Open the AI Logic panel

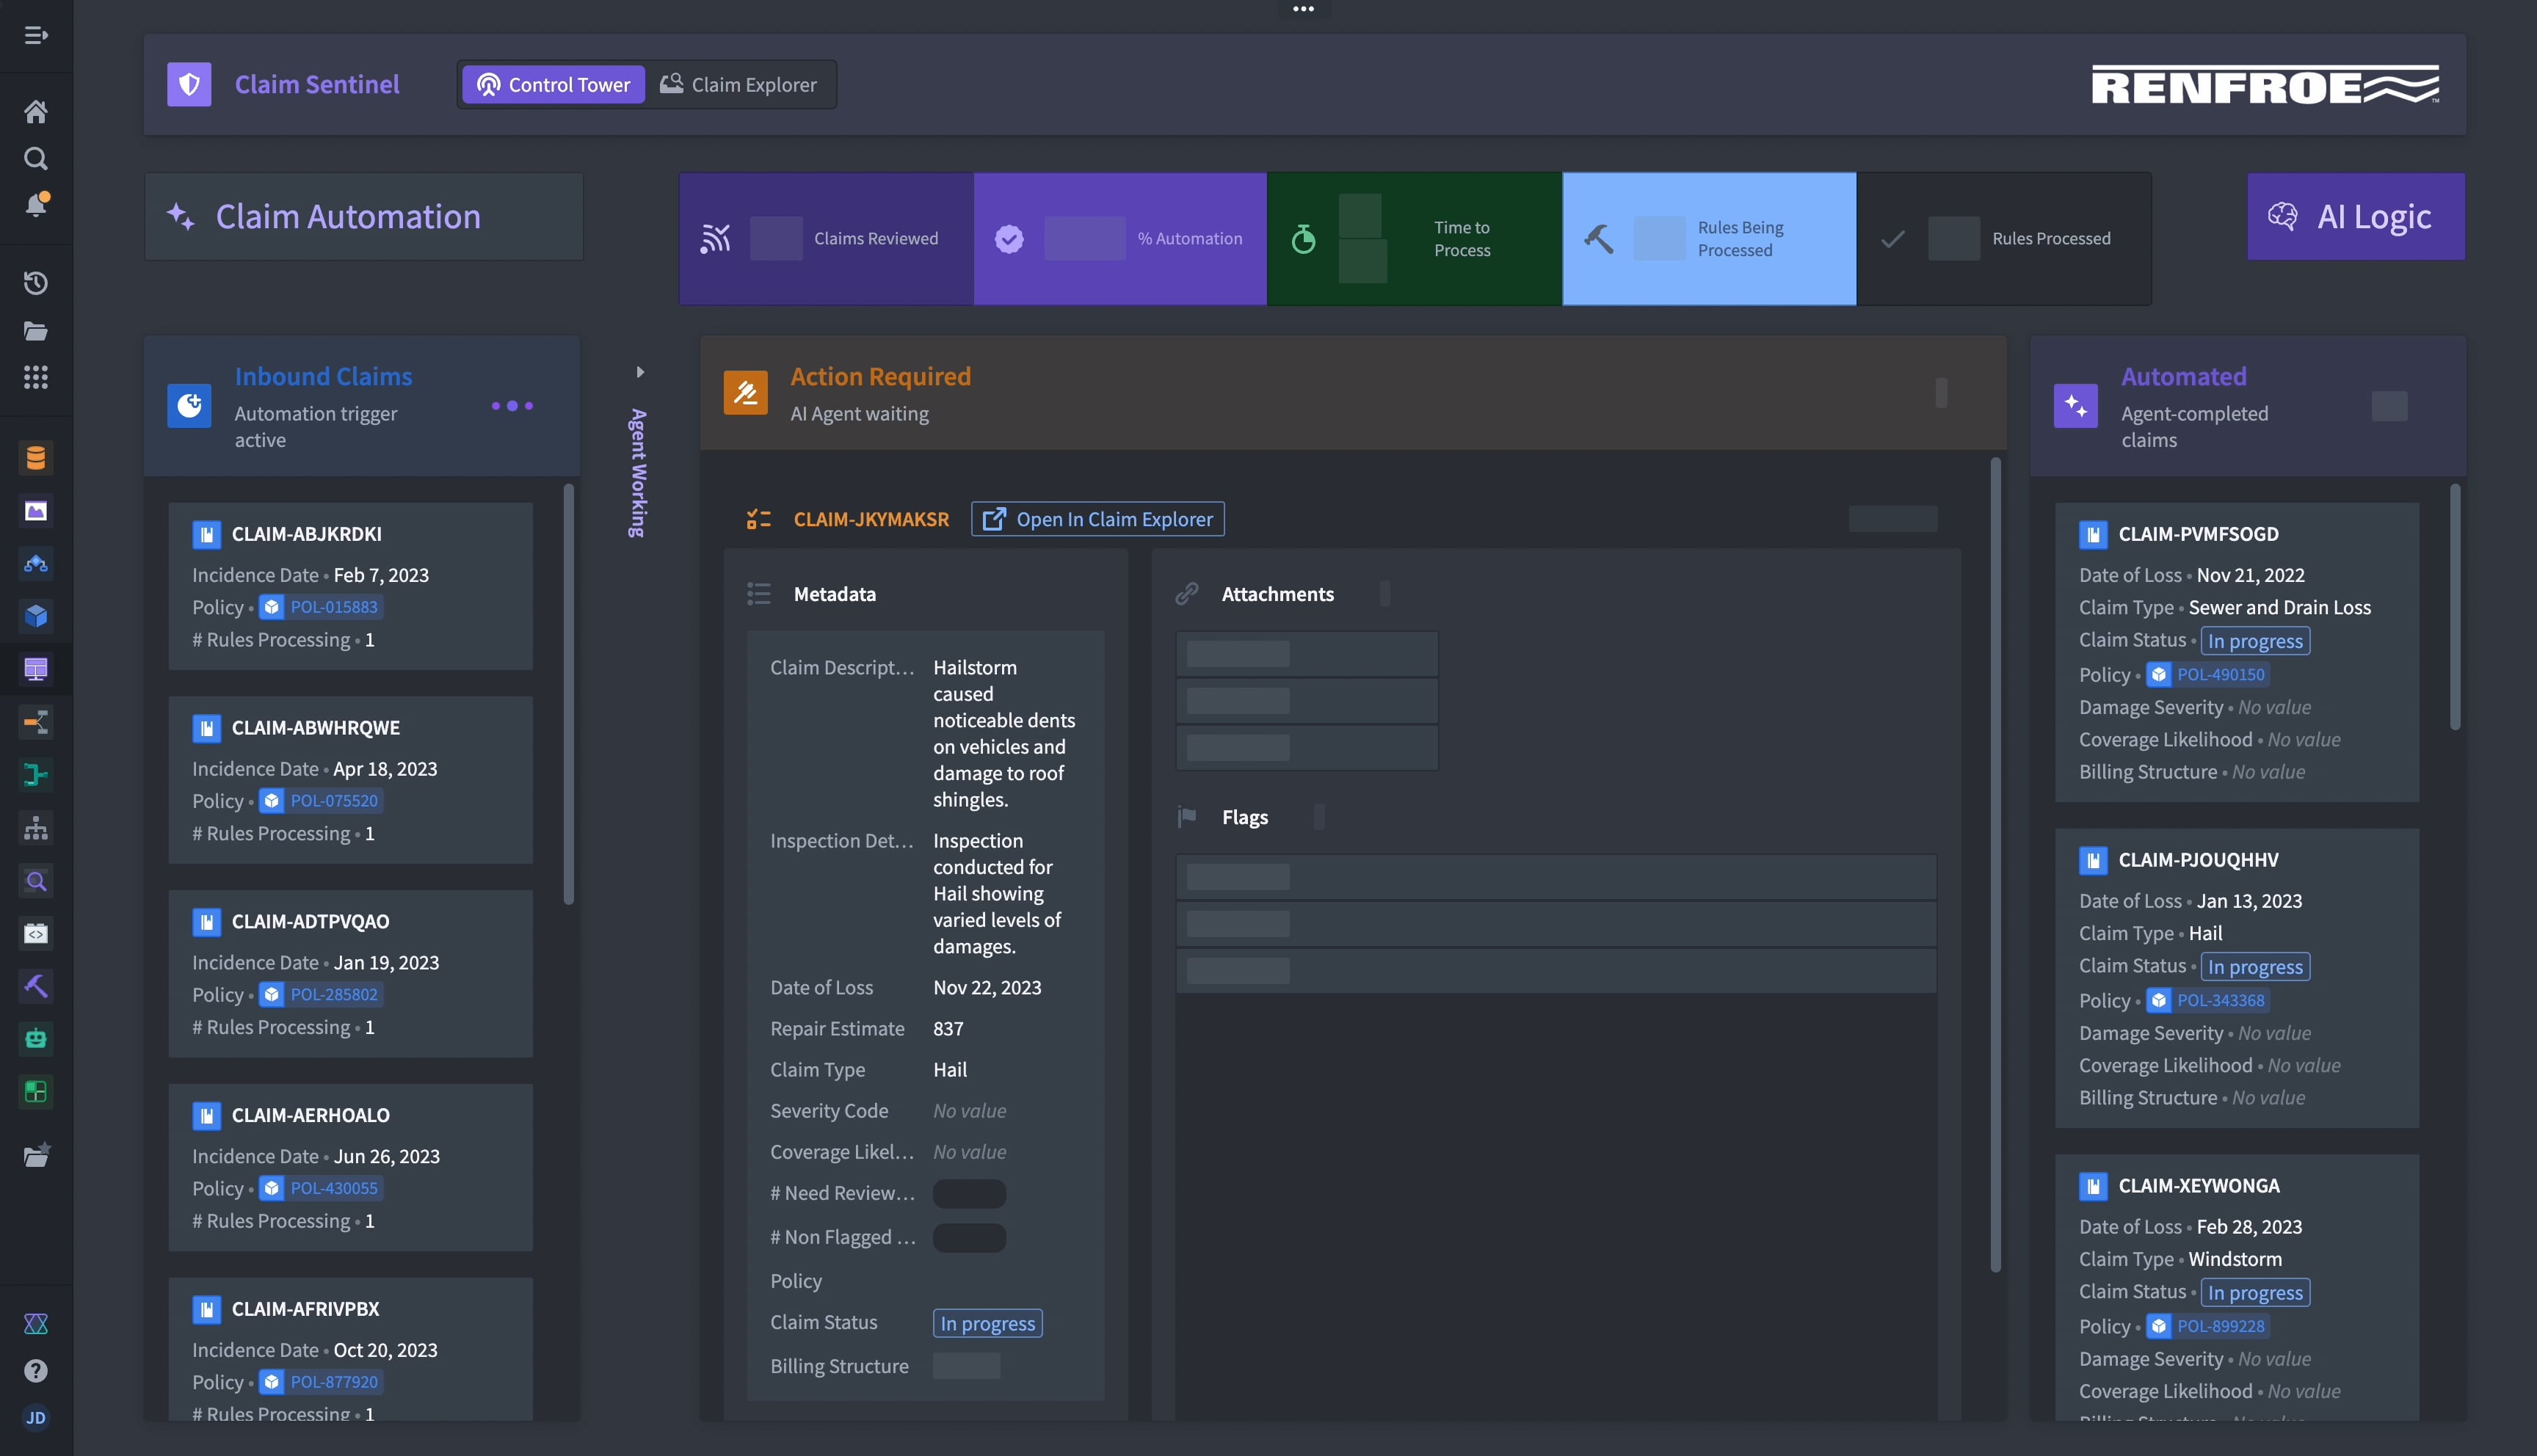pos(2355,217)
